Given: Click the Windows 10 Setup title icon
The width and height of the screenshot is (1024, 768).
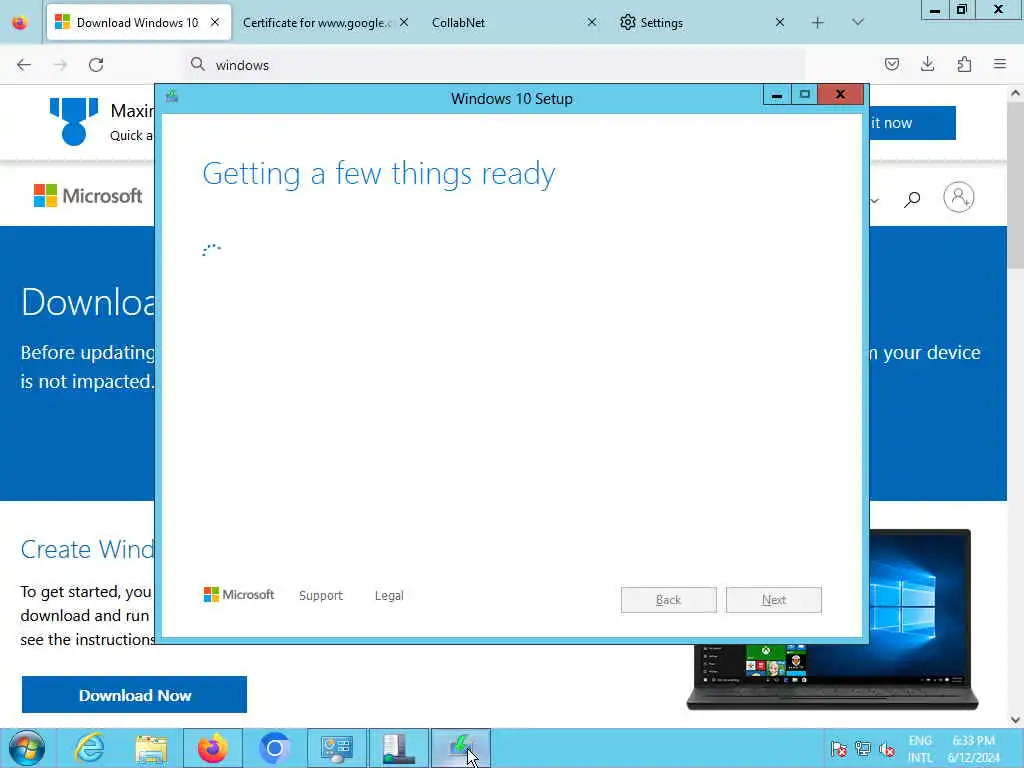Looking at the screenshot, I should click(x=172, y=97).
